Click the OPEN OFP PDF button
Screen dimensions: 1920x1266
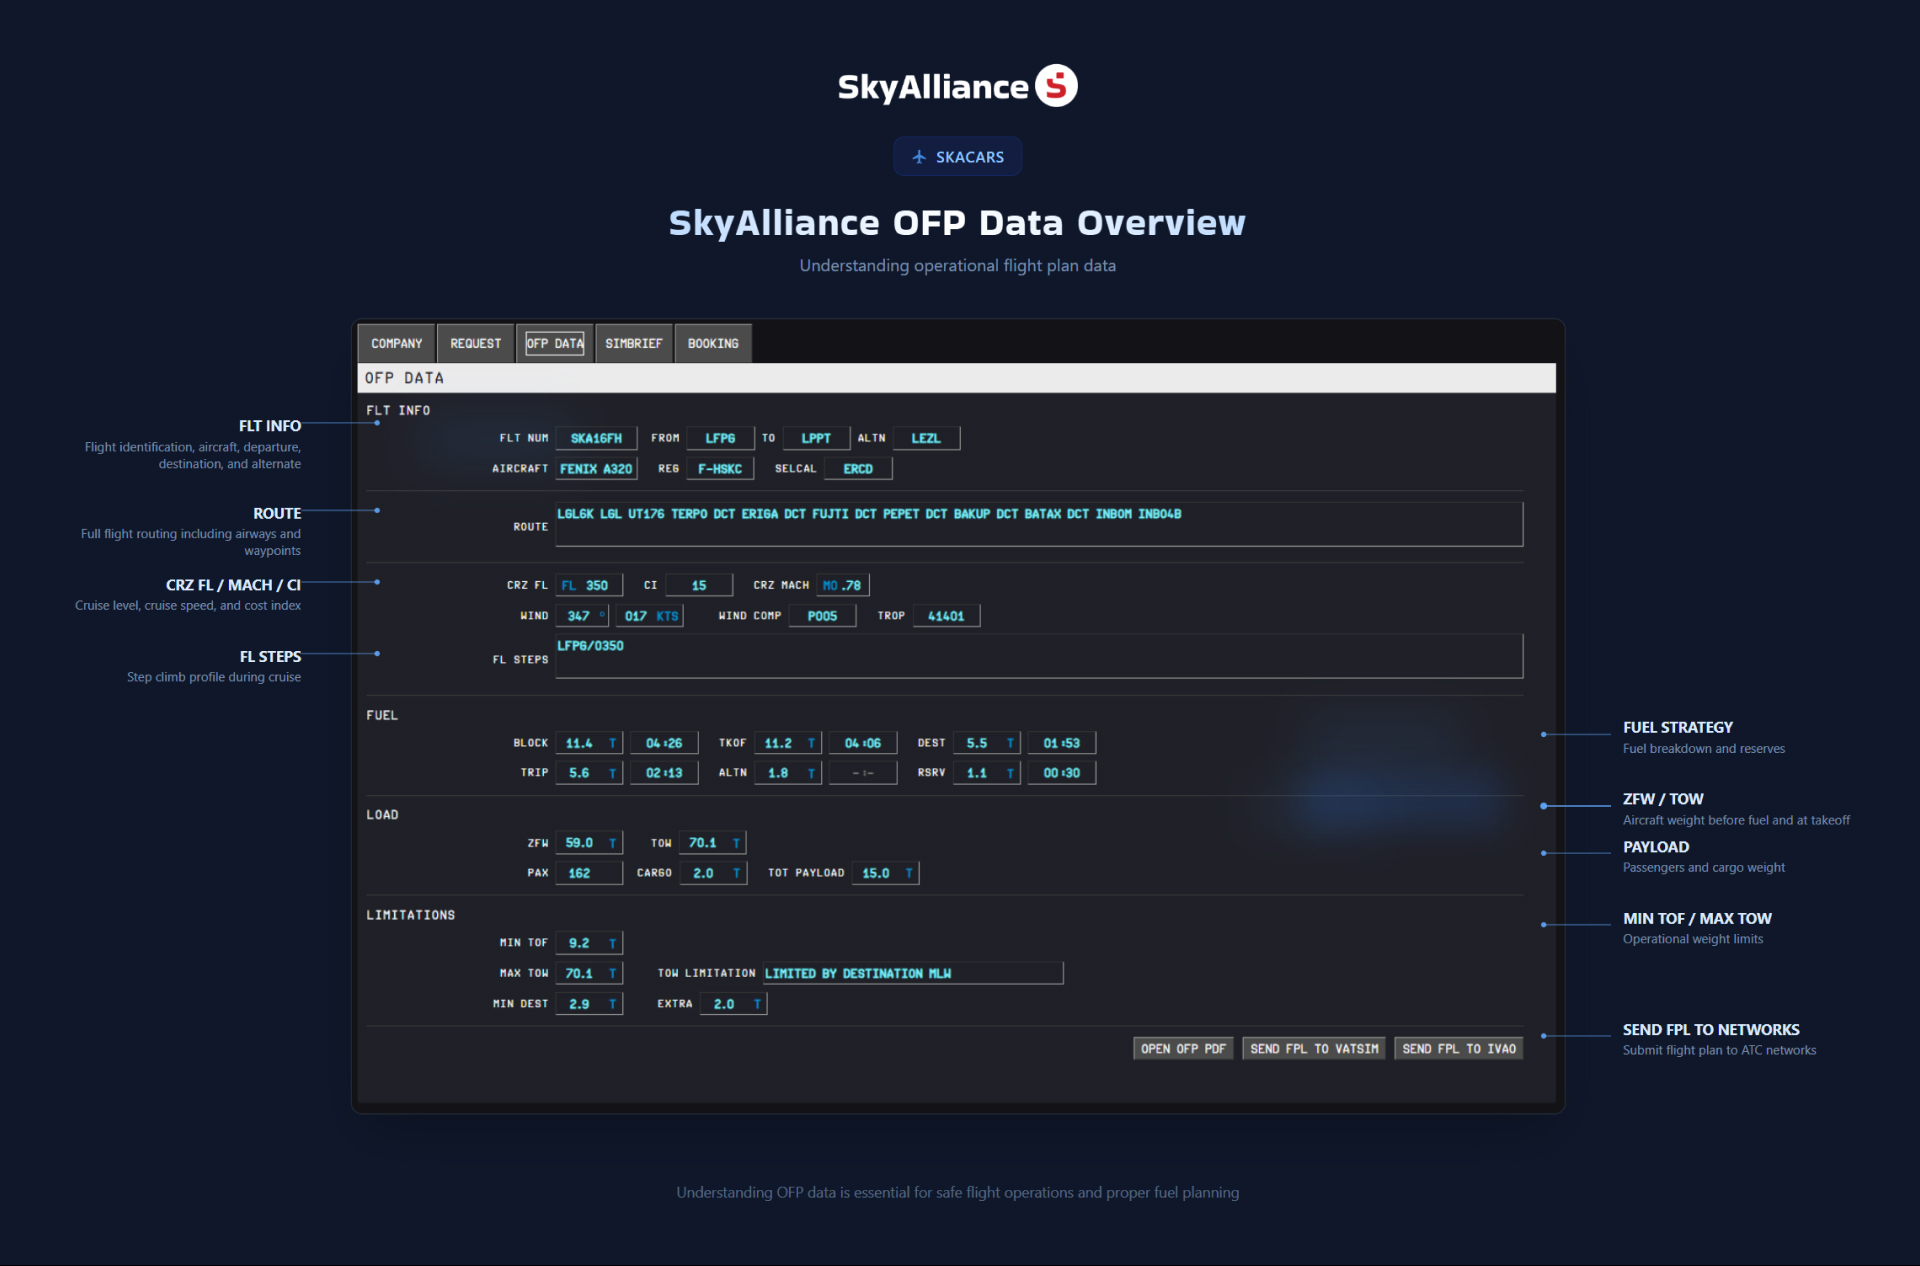[1182, 1048]
